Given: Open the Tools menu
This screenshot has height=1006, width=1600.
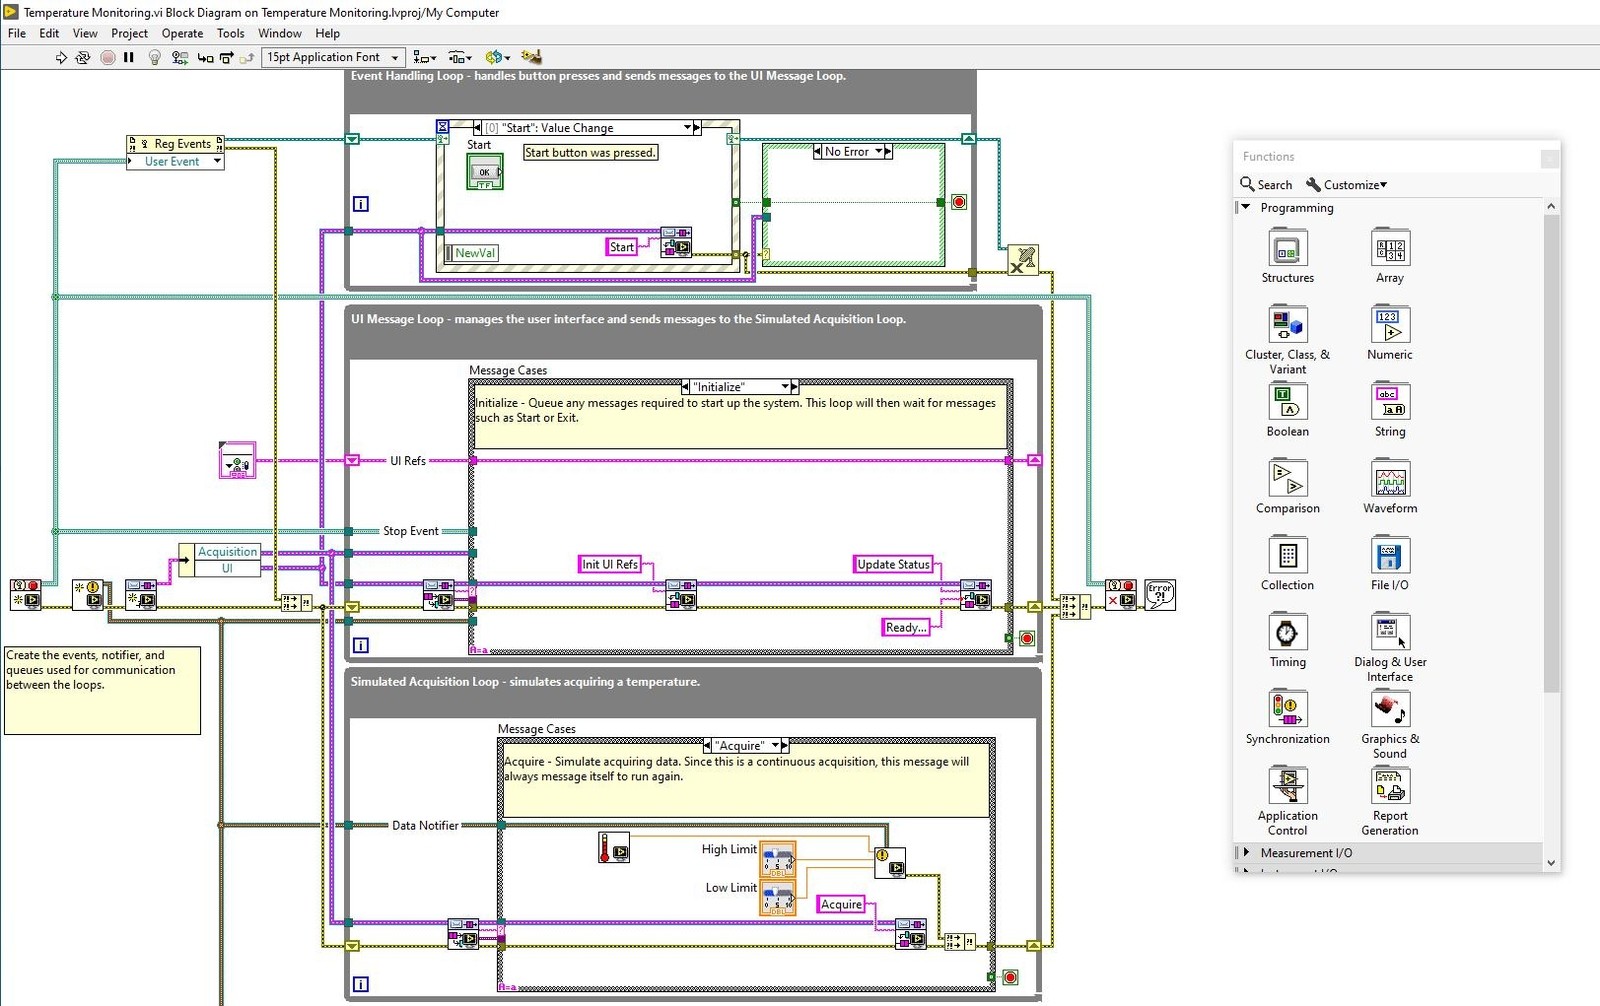Looking at the screenshot, I should 230,34.
